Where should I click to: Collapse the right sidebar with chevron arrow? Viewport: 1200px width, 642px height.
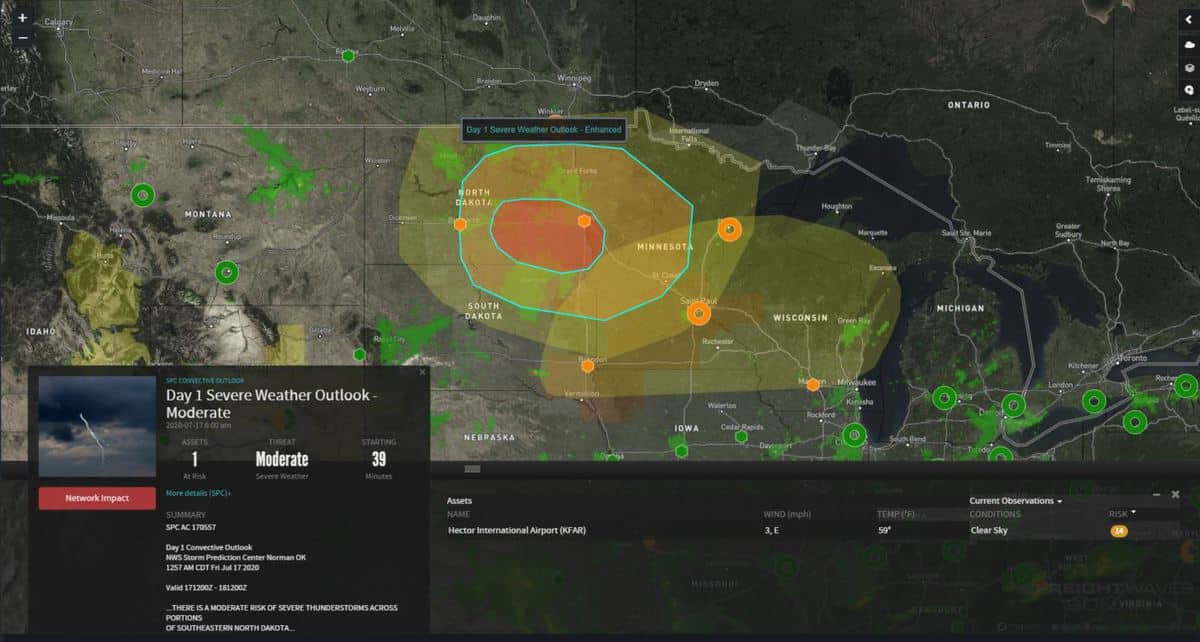pos(1188,18)
